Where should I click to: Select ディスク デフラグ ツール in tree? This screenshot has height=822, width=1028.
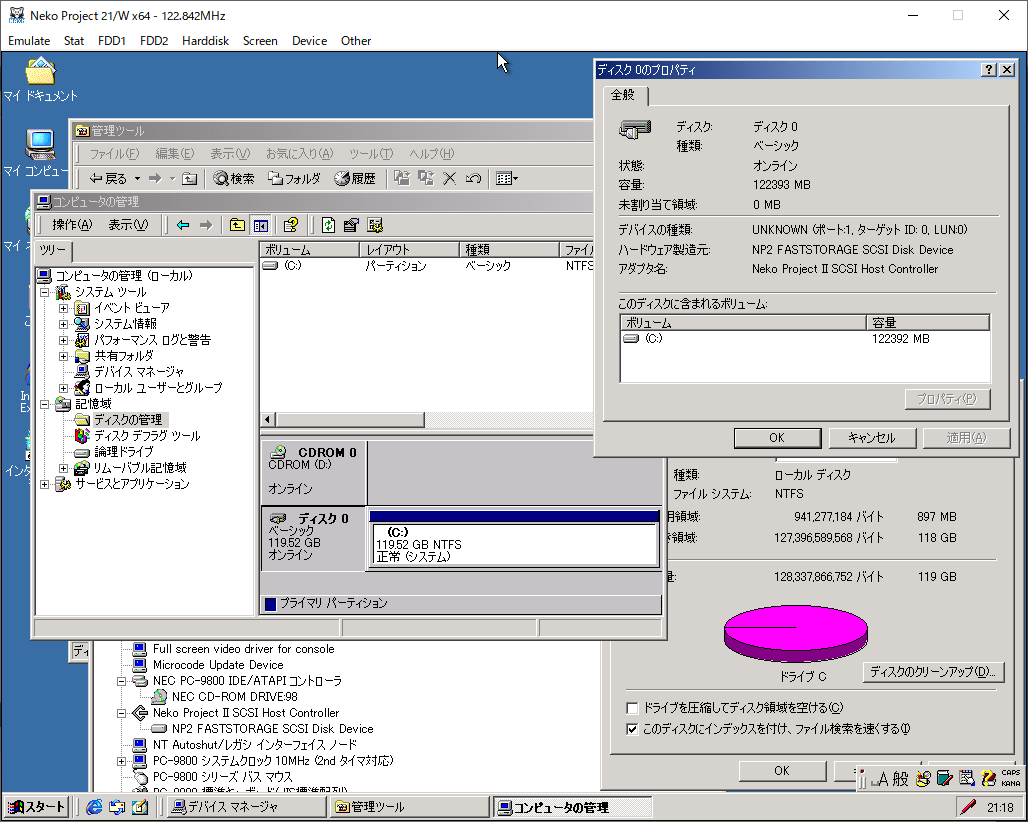pyautogui.click(x=146, y=436)
